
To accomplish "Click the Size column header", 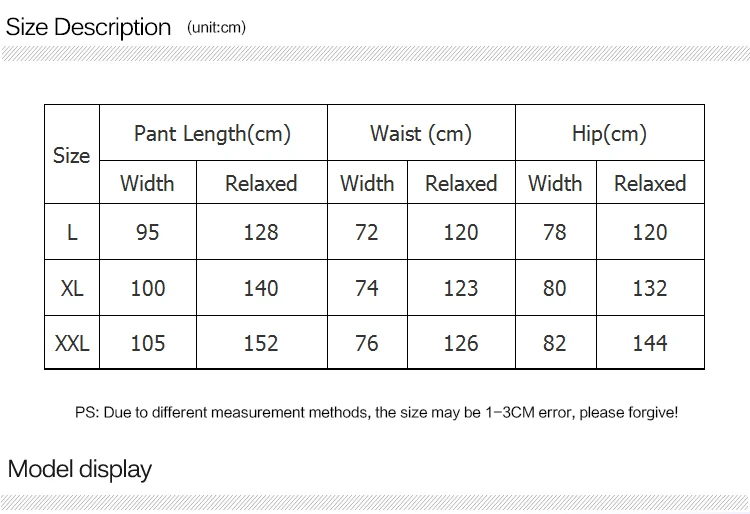I will 72,154.
